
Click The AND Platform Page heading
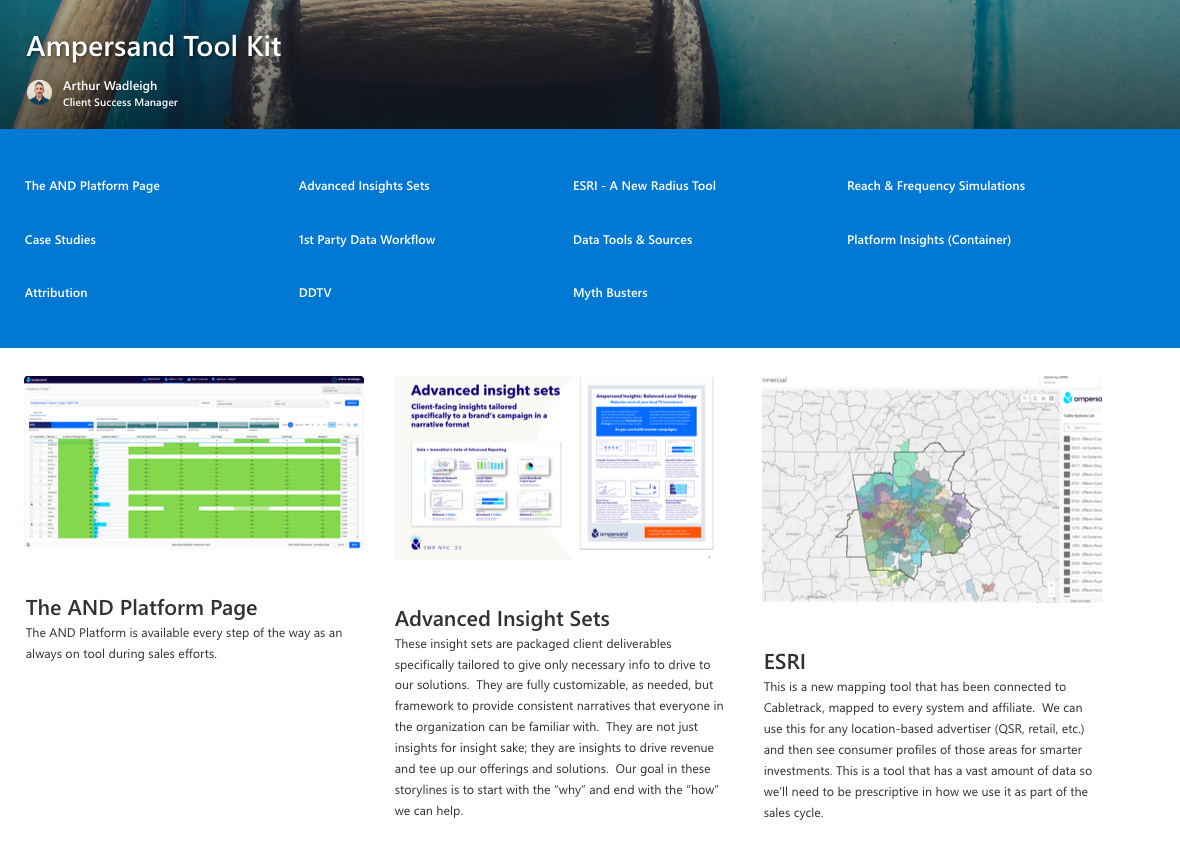pos(141,607)
